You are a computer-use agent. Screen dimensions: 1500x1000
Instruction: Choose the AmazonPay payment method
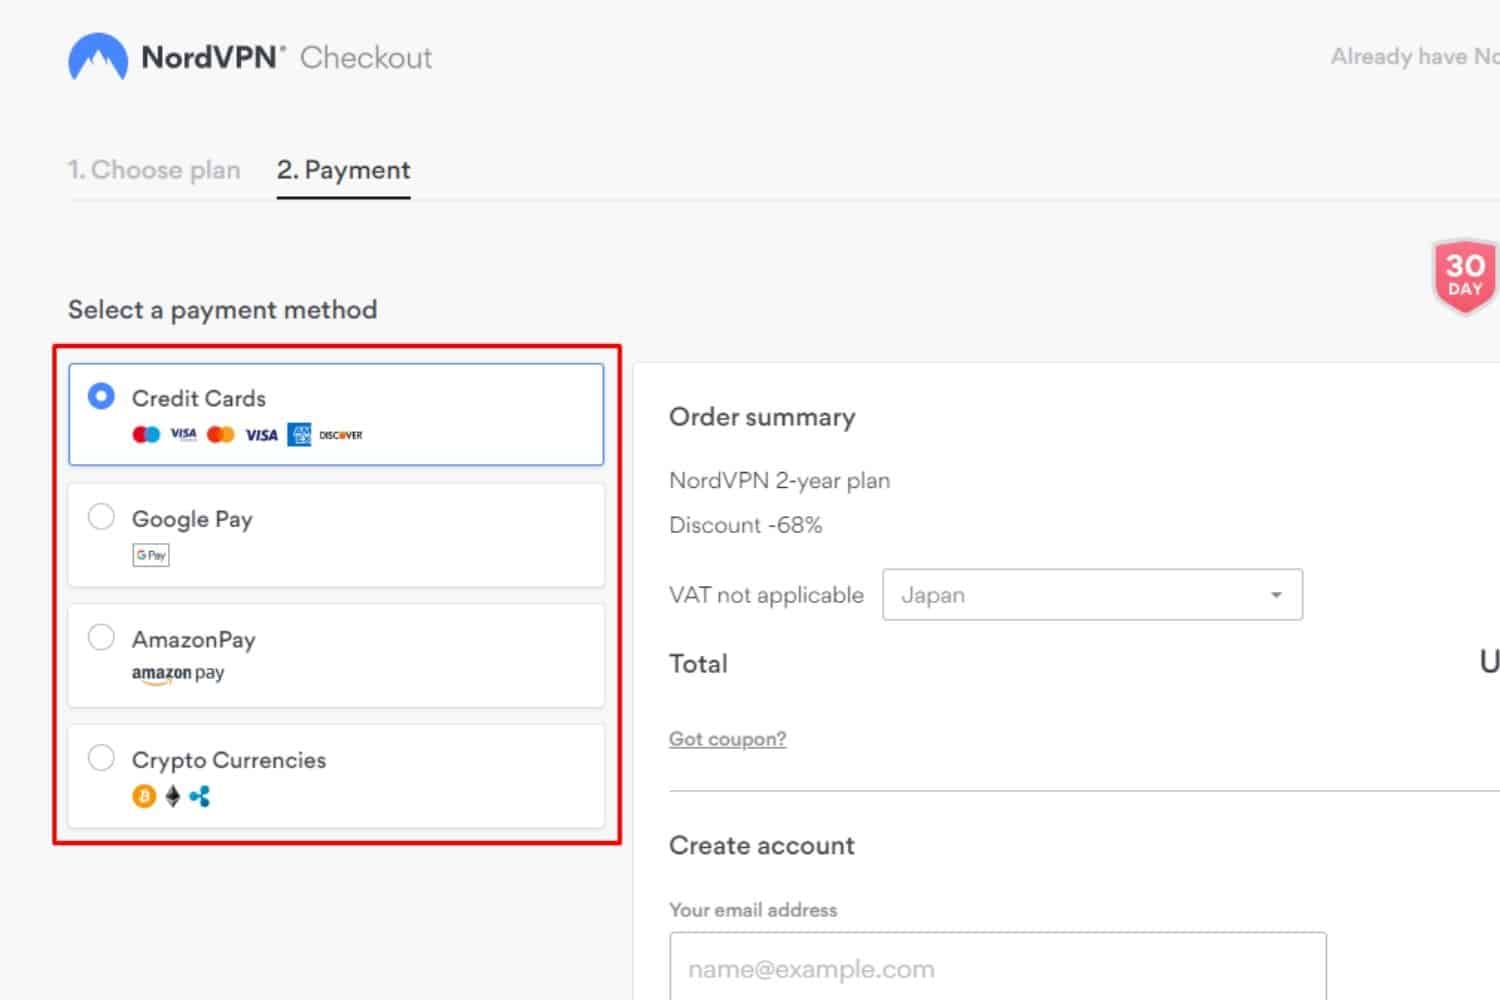[101, 636]
